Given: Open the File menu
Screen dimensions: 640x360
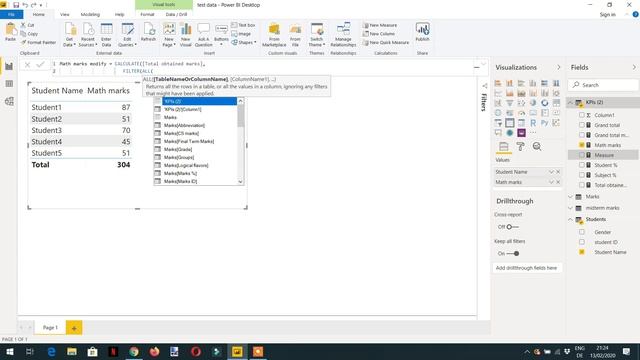Looking at the screenshot, I should 11,14.
